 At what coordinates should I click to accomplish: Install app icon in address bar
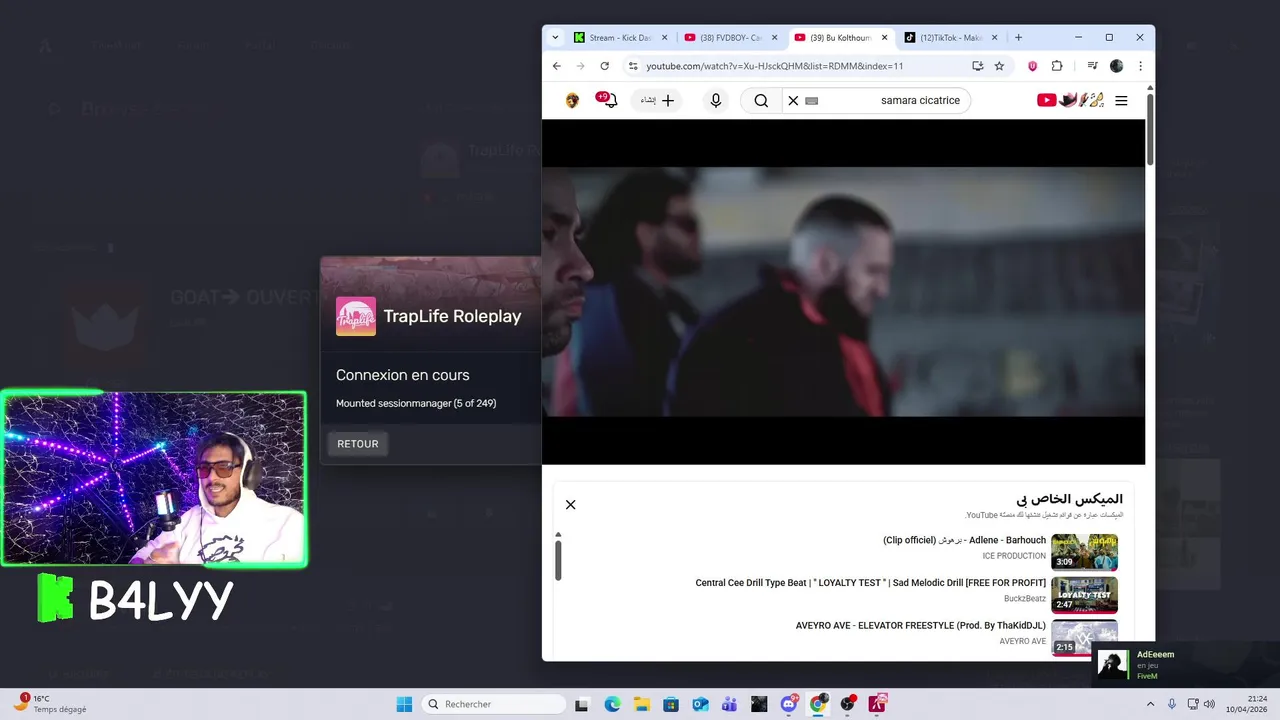coord(977,66)
